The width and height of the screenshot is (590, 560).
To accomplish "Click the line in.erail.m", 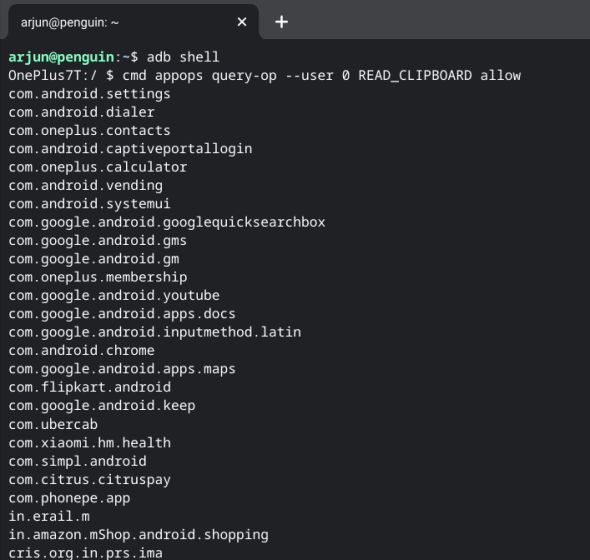I will (49, 516).
